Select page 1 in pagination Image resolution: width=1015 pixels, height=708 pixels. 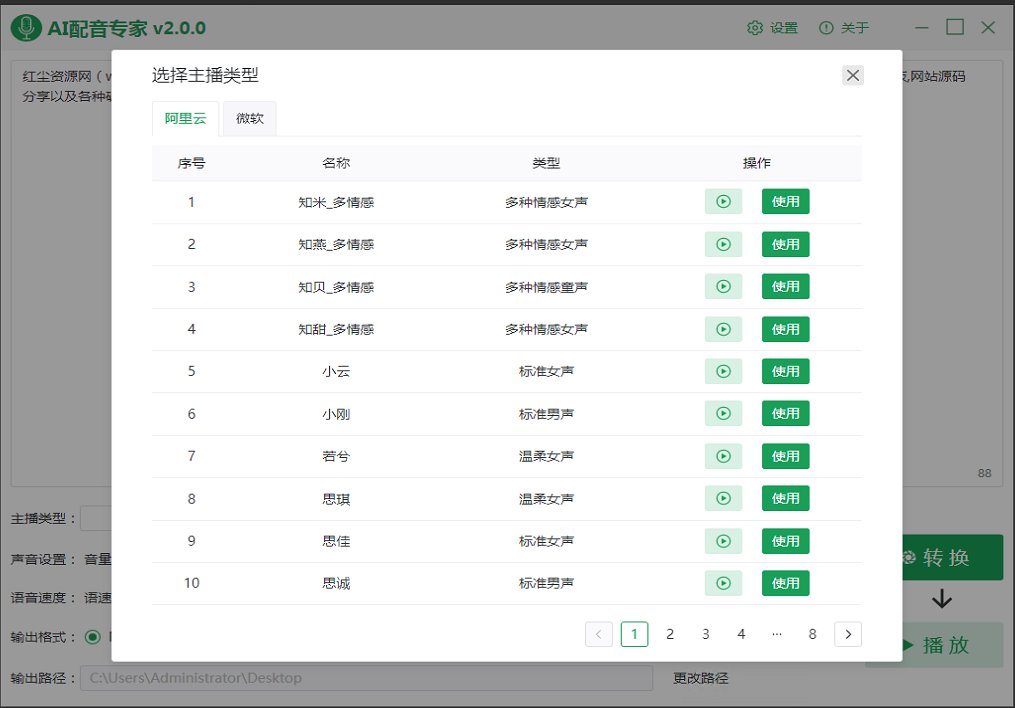pyautogui.click(x=634, y=634)
